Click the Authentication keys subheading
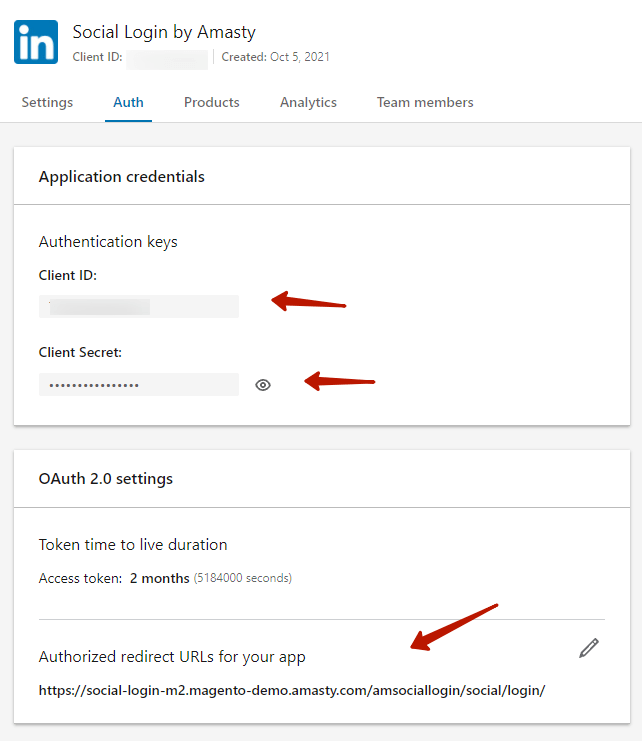 click(108, 242)
